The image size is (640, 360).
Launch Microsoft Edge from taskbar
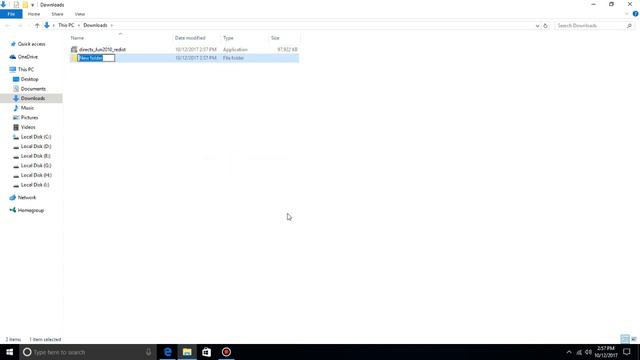point(167,352)
